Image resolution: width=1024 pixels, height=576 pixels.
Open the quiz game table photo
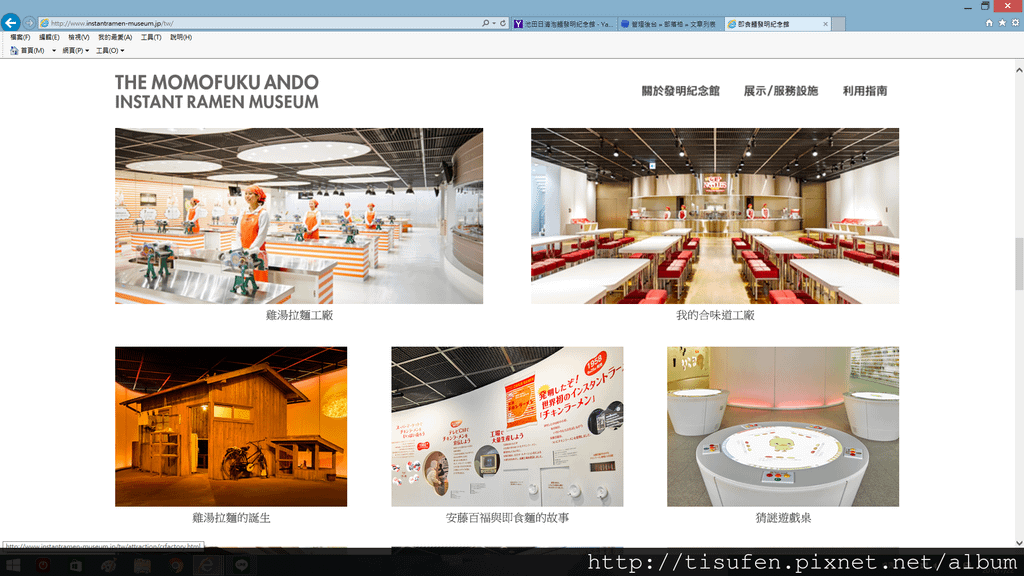(x=783, y=426)
